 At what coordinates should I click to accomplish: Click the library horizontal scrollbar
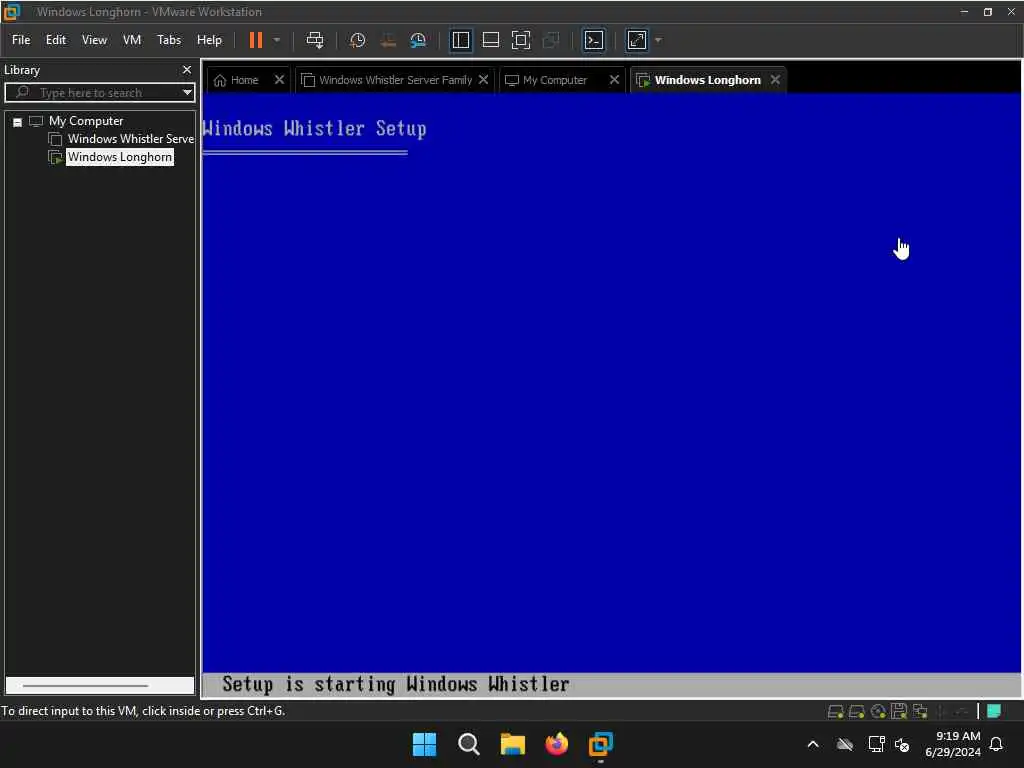tap(86, 686)
